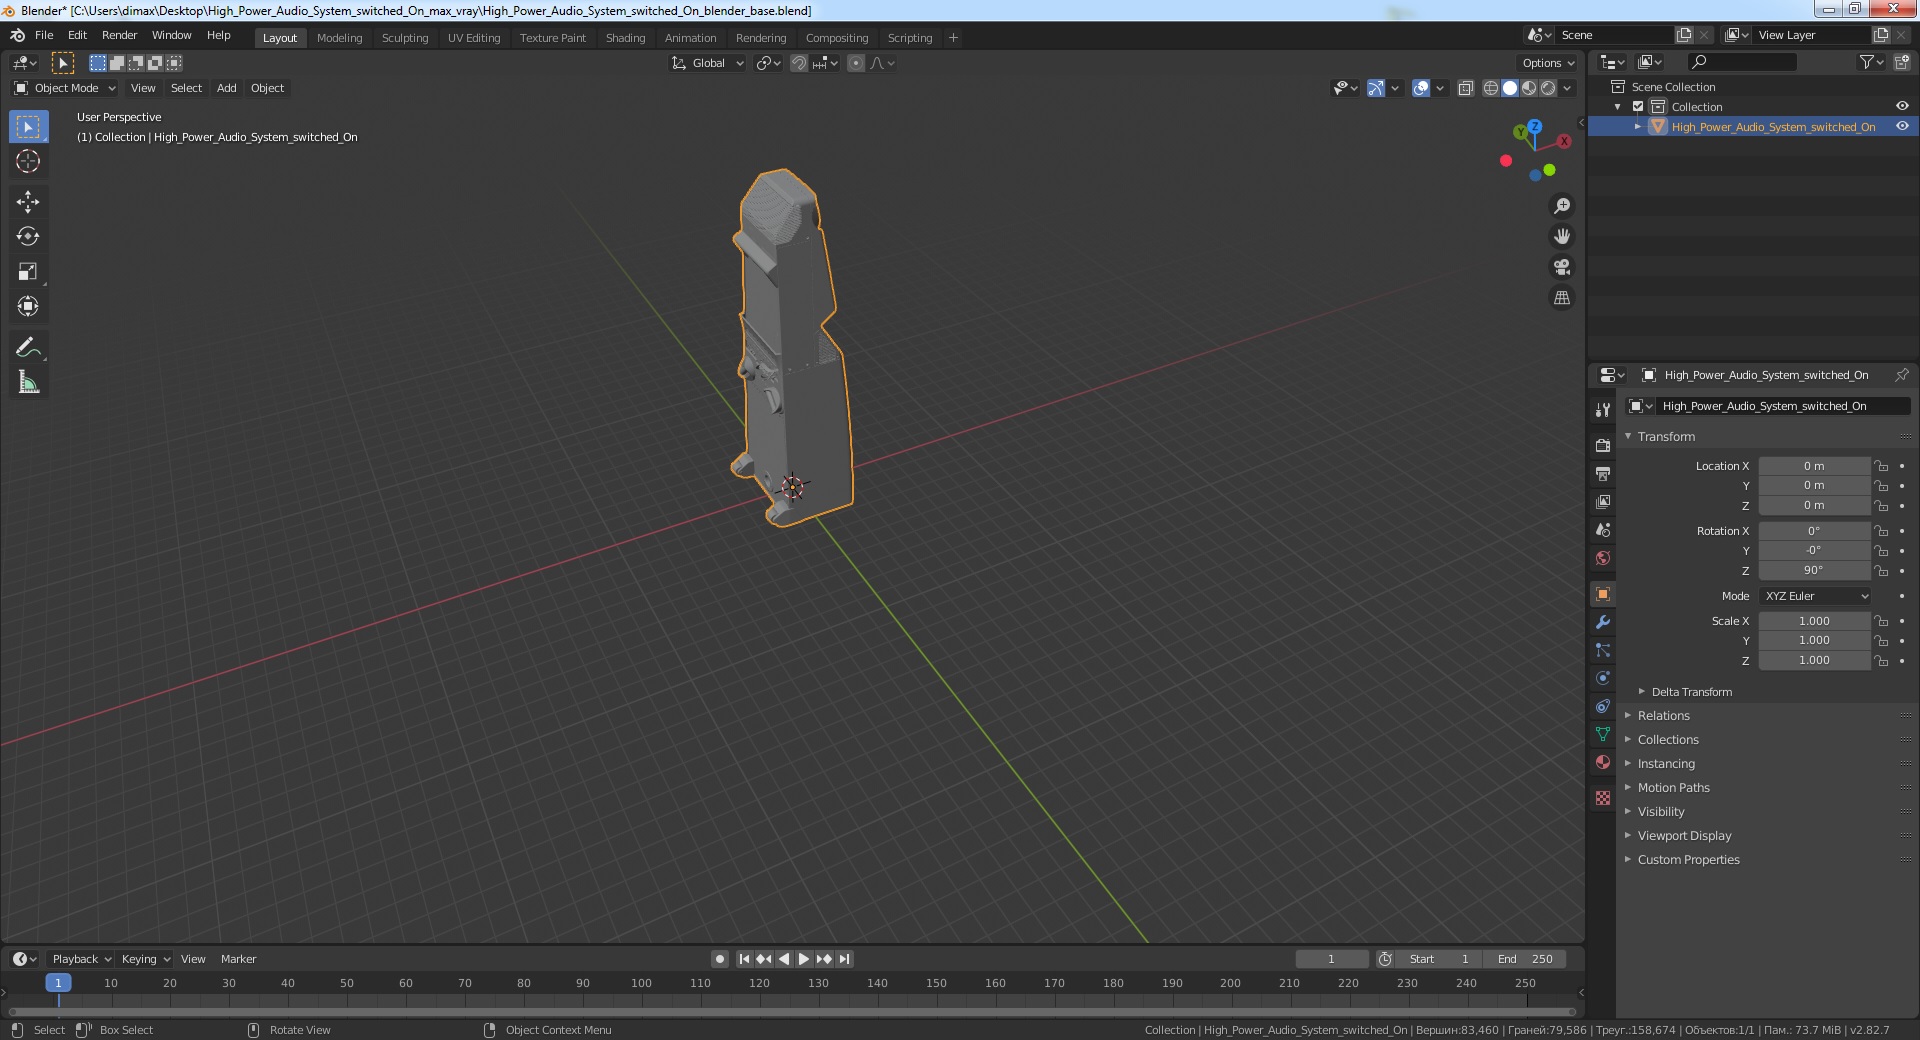Open the Tool properties tab
The image size is (1920, 1040).
click(x=1603, y=410)
